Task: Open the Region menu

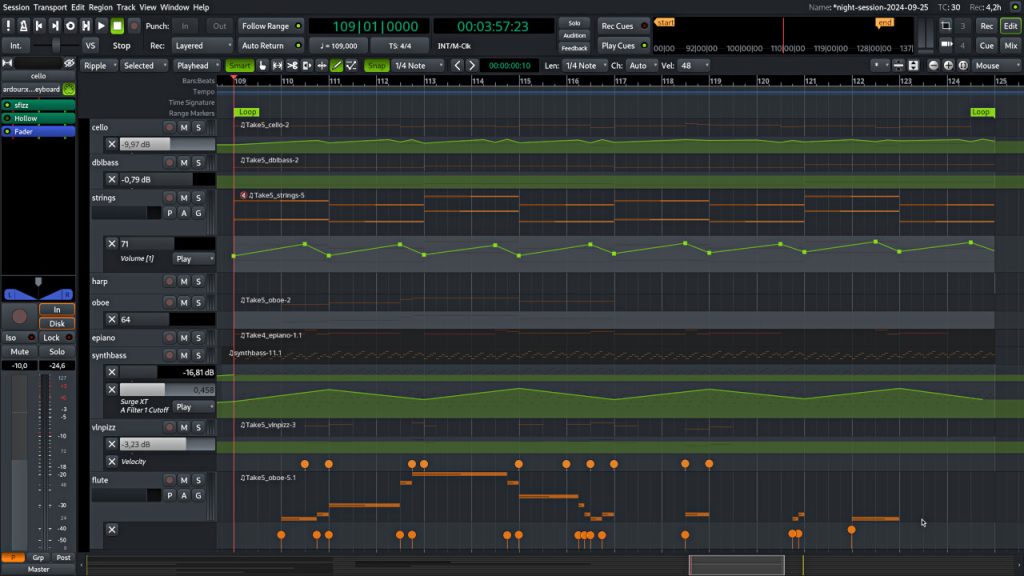Action: tap(101, 7)
